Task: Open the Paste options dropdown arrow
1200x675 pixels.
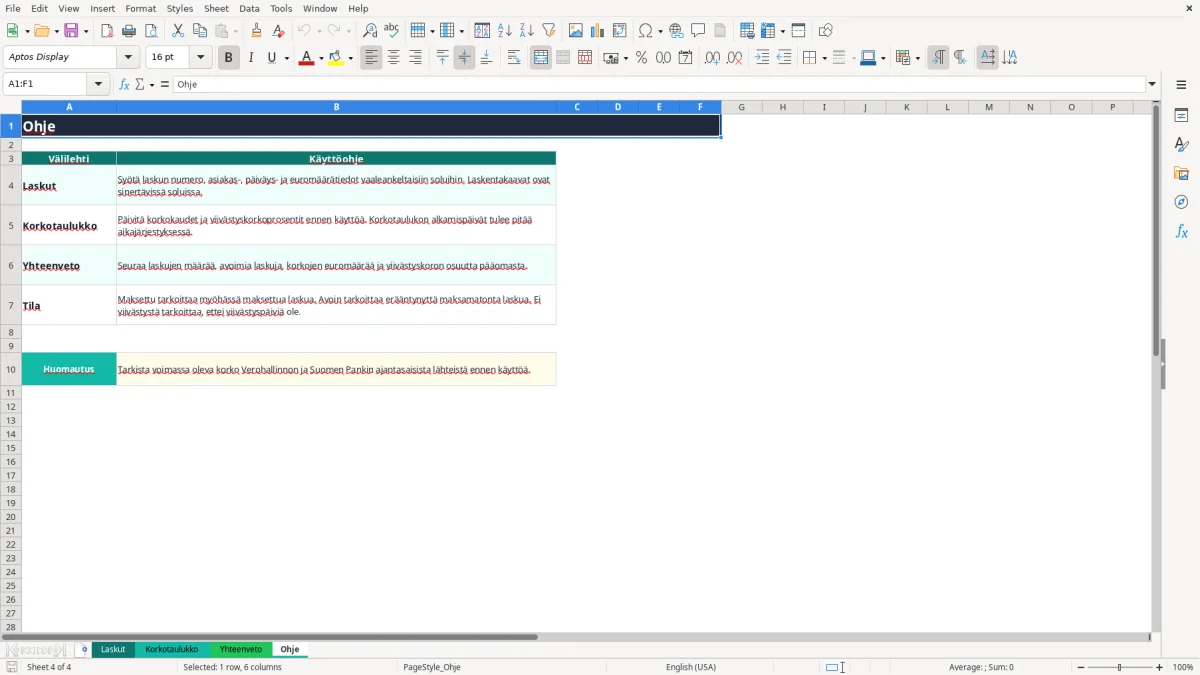Action: [236, 31]
